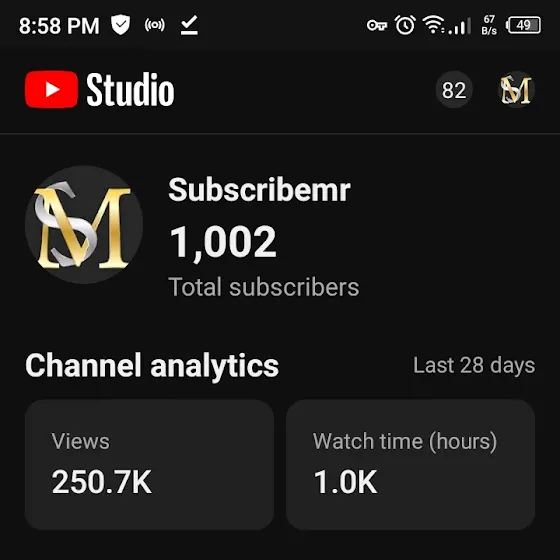Tap the Studio wordmark text
560x560 pixels.
click(x=130, y=89)
